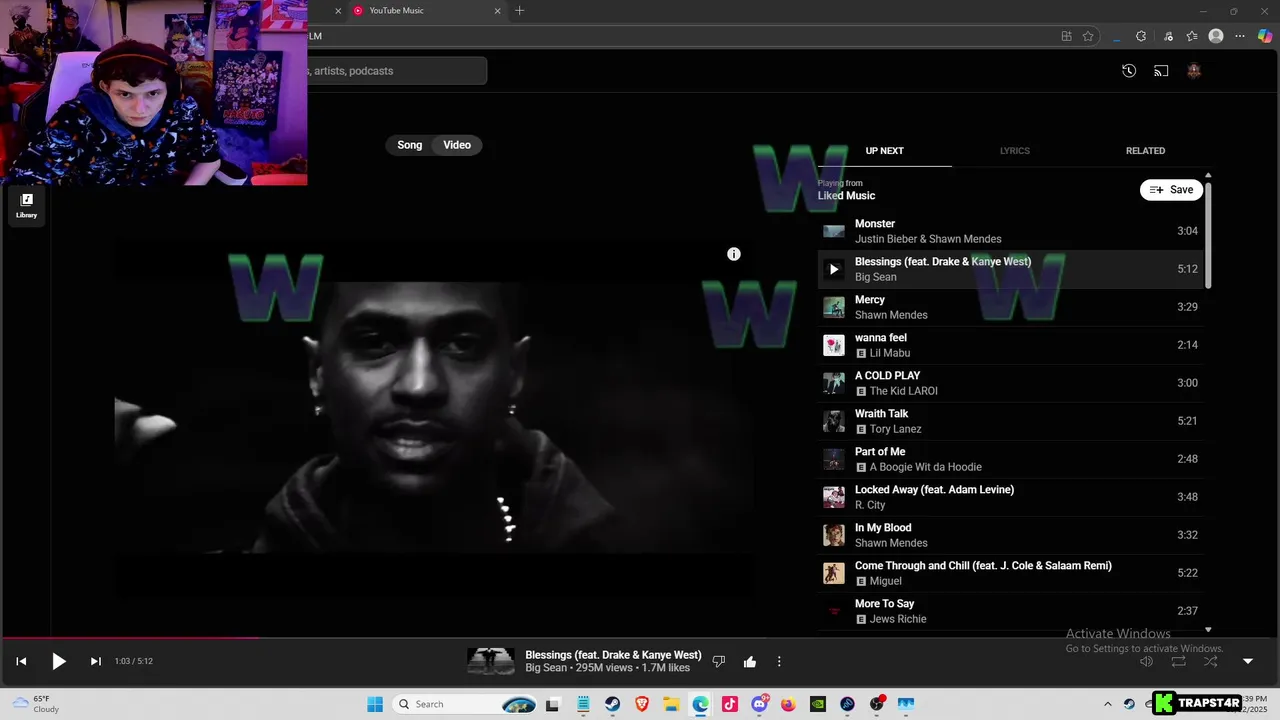This screenshot has width=1280, height=720.
Task: Open Steam from the taskbar
Action: [x=612, y=704]
